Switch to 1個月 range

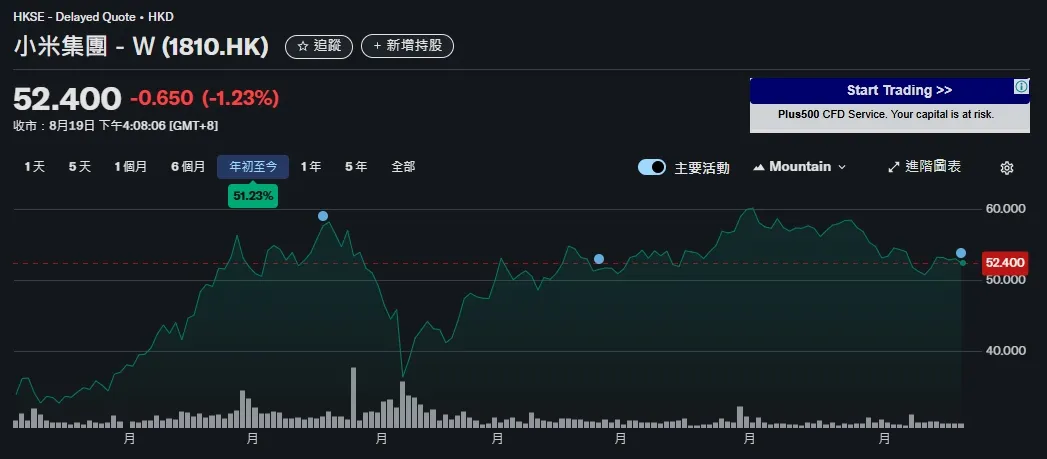click(130, 167)
